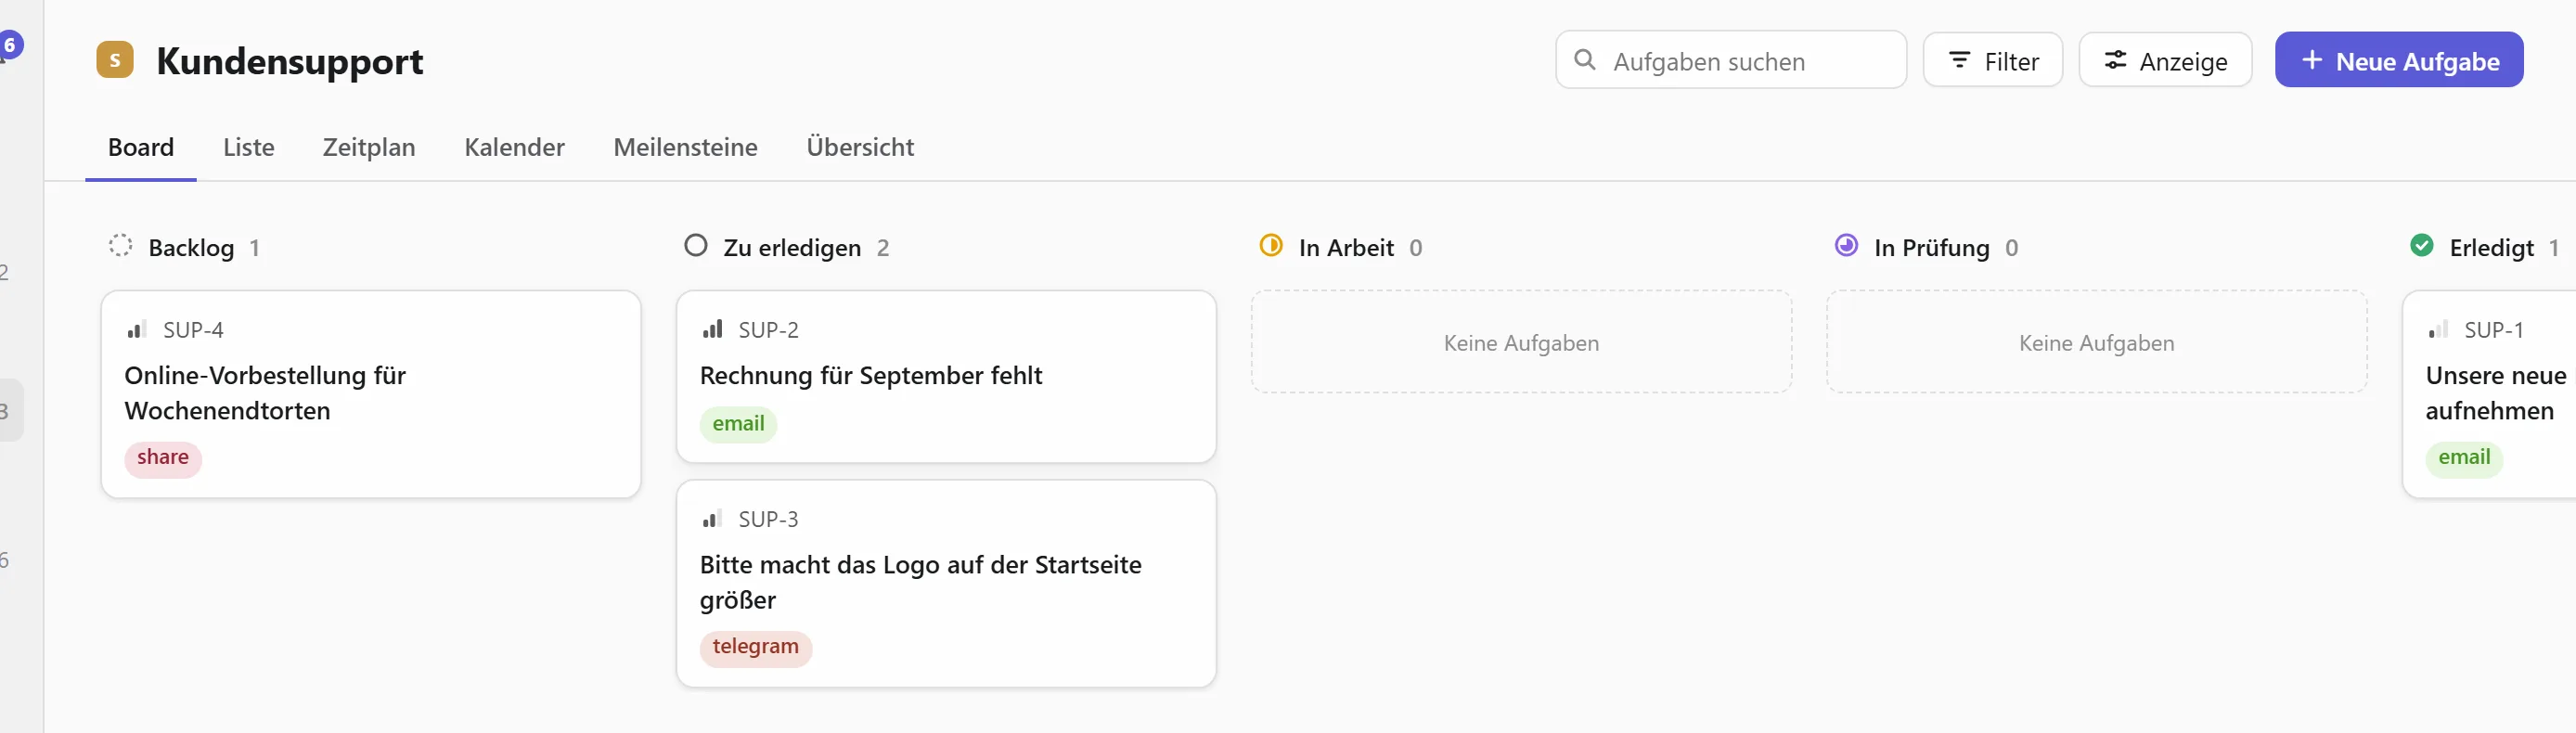Click the Kundensupport project title
The height and width of the screenshot is (733, 2576).
(290, 61)
